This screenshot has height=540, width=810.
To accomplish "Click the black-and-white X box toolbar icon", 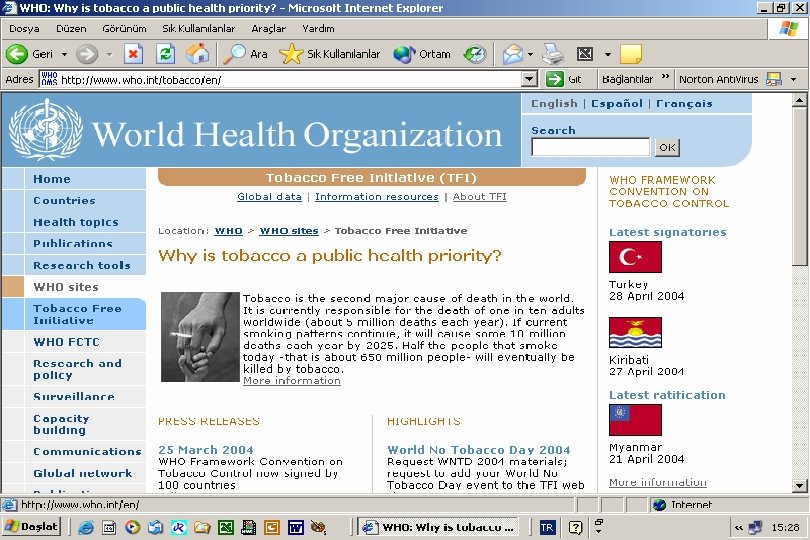I will 585,54.
